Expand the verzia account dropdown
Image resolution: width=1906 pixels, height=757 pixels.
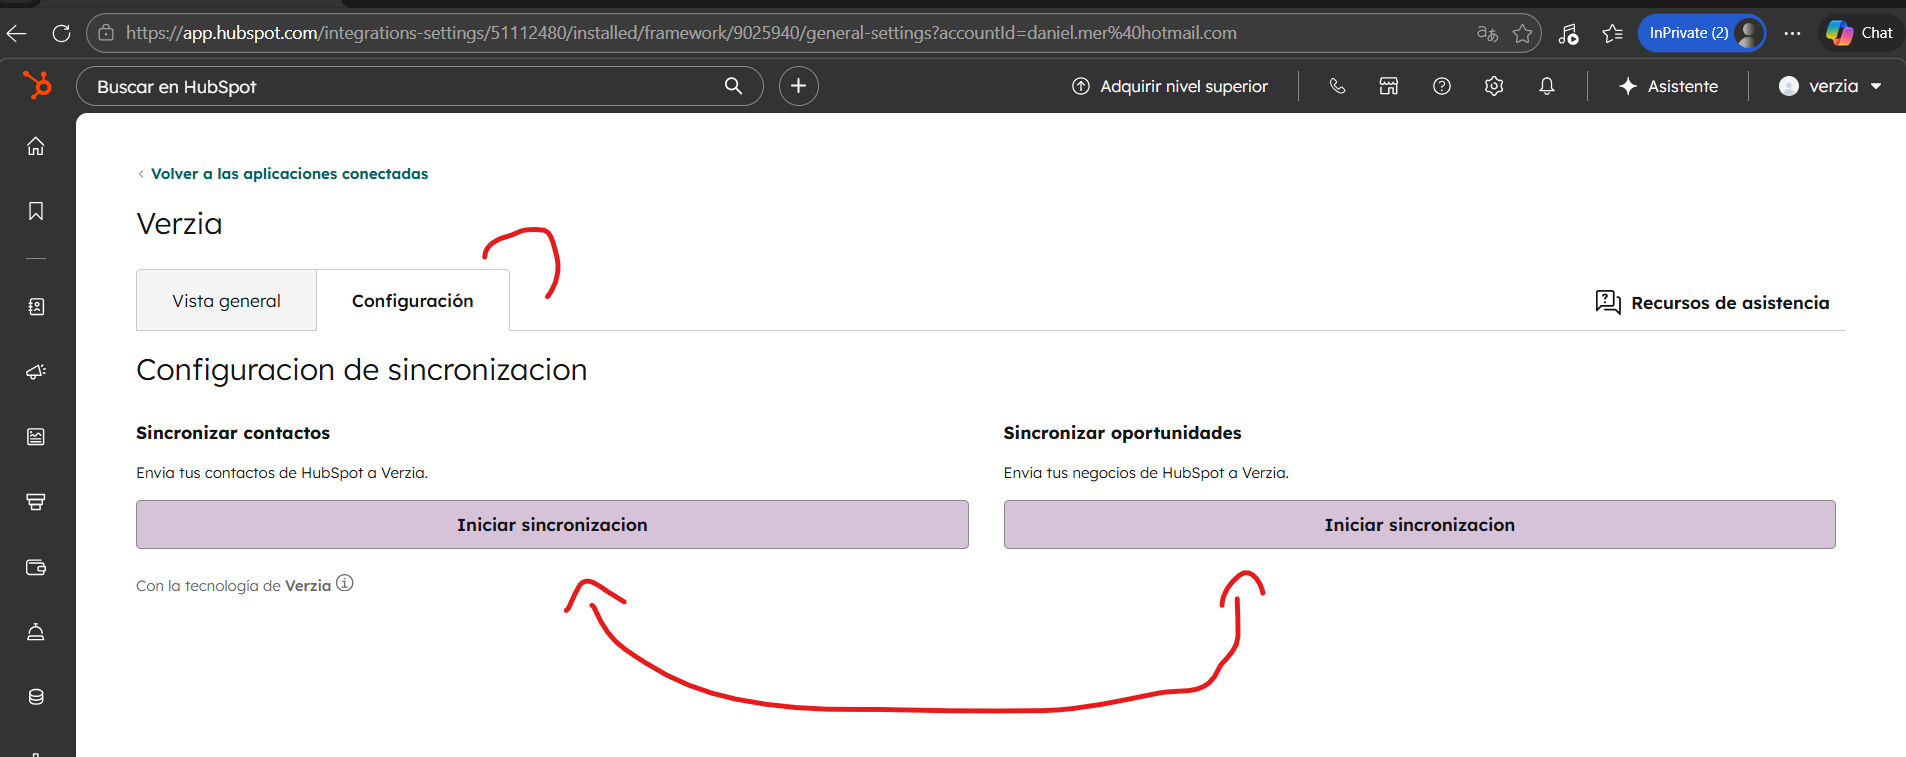[1830, 86]
